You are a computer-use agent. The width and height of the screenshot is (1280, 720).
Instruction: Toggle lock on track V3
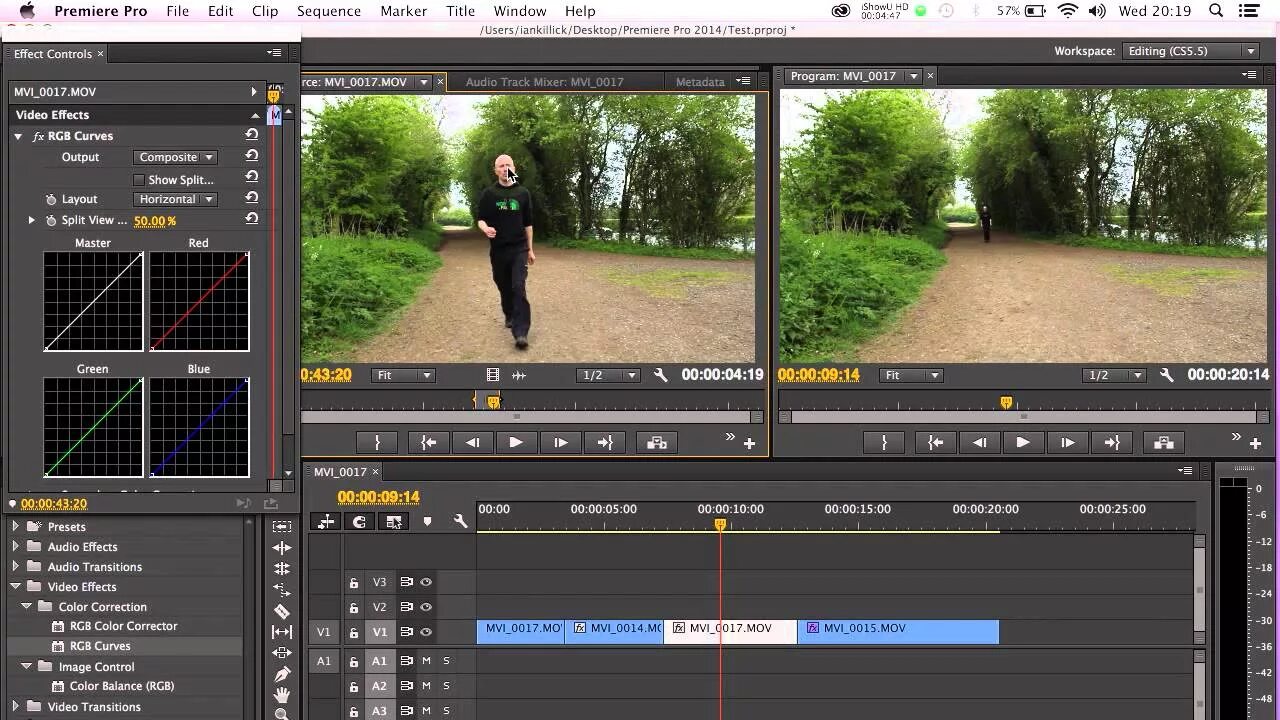click(353, 582)
